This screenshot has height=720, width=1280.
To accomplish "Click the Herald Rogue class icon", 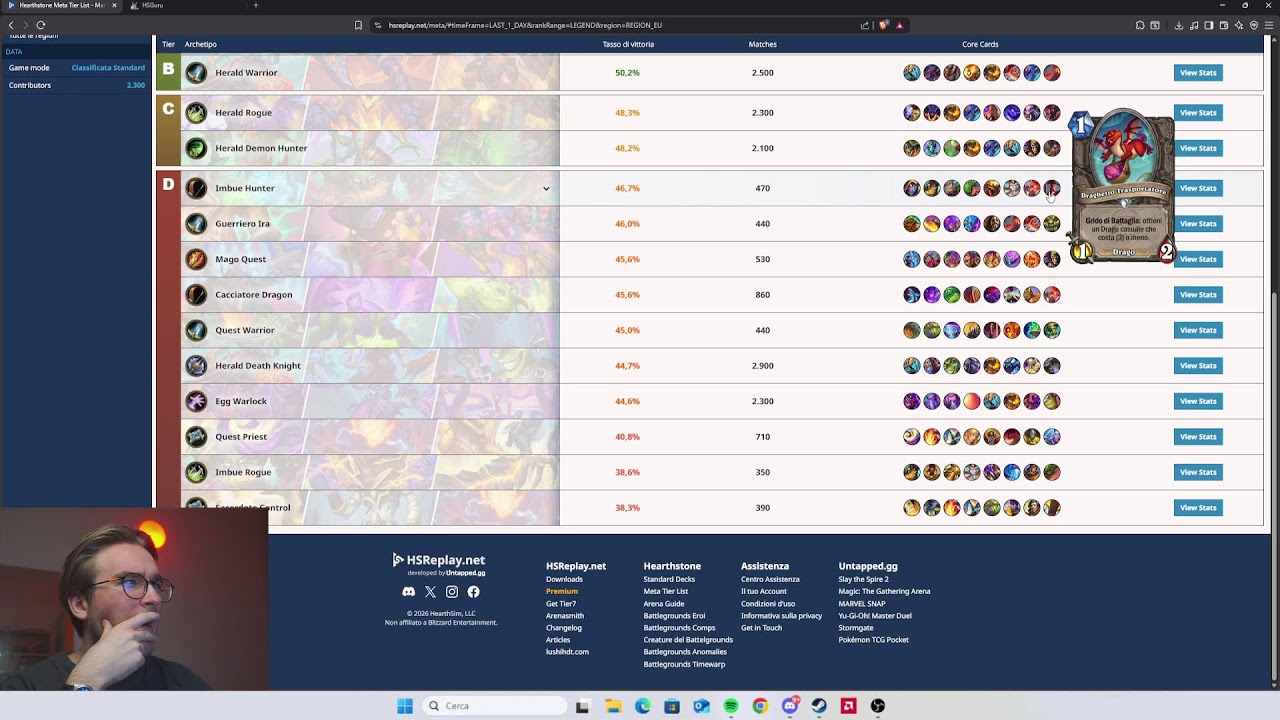I will tap(196, 113).
